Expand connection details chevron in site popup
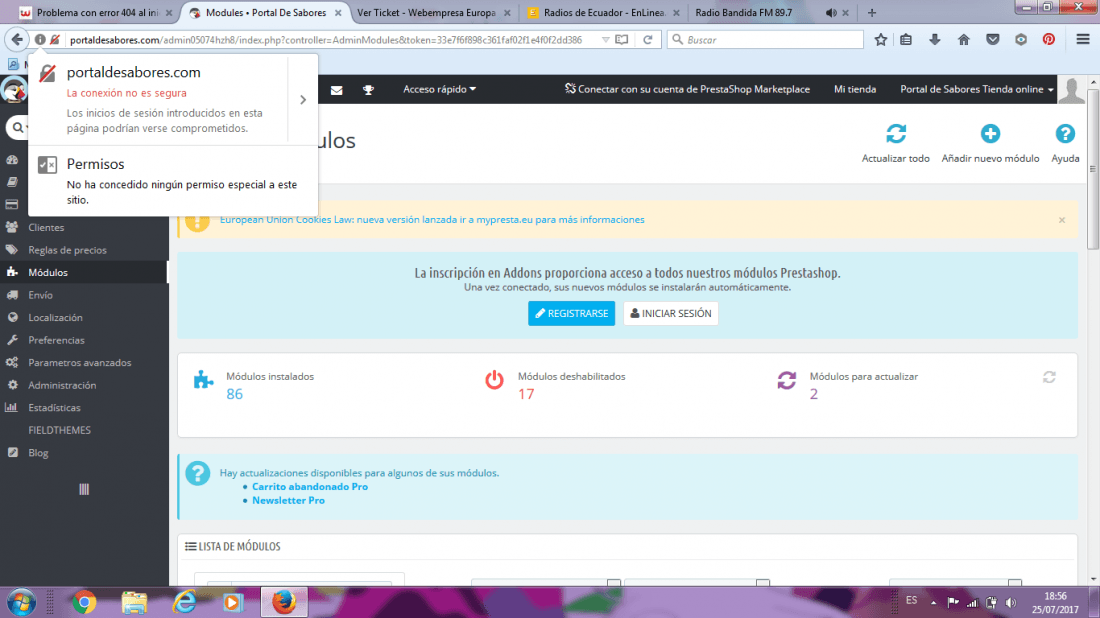1100x618 pixels. click(x=303, y=100)
